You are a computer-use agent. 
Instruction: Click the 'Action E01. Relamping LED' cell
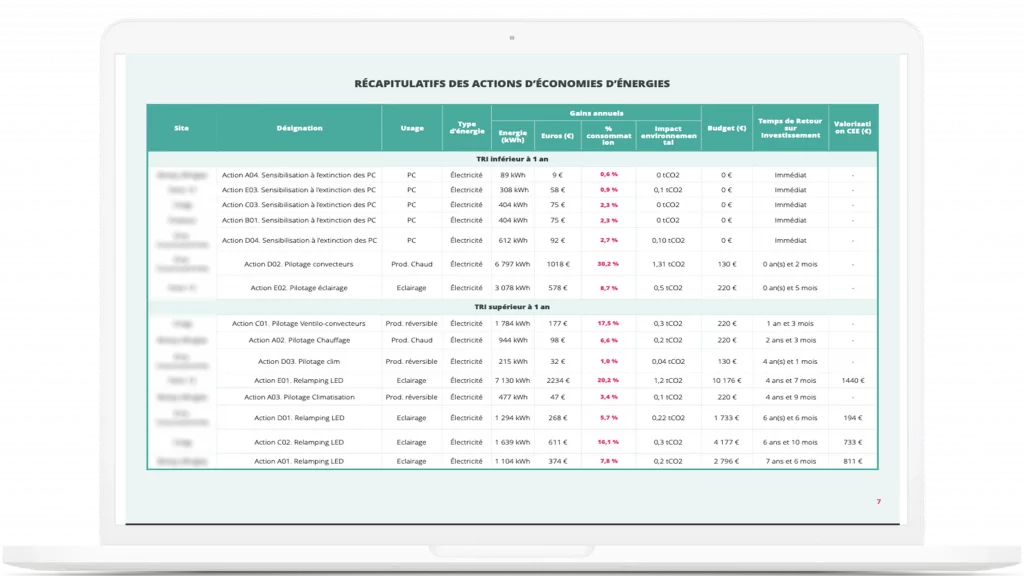tap(299, 380)
